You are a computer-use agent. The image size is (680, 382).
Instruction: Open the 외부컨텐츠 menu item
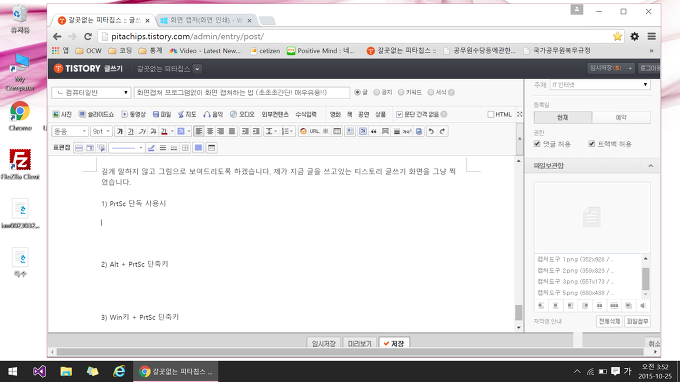(275, 114)
